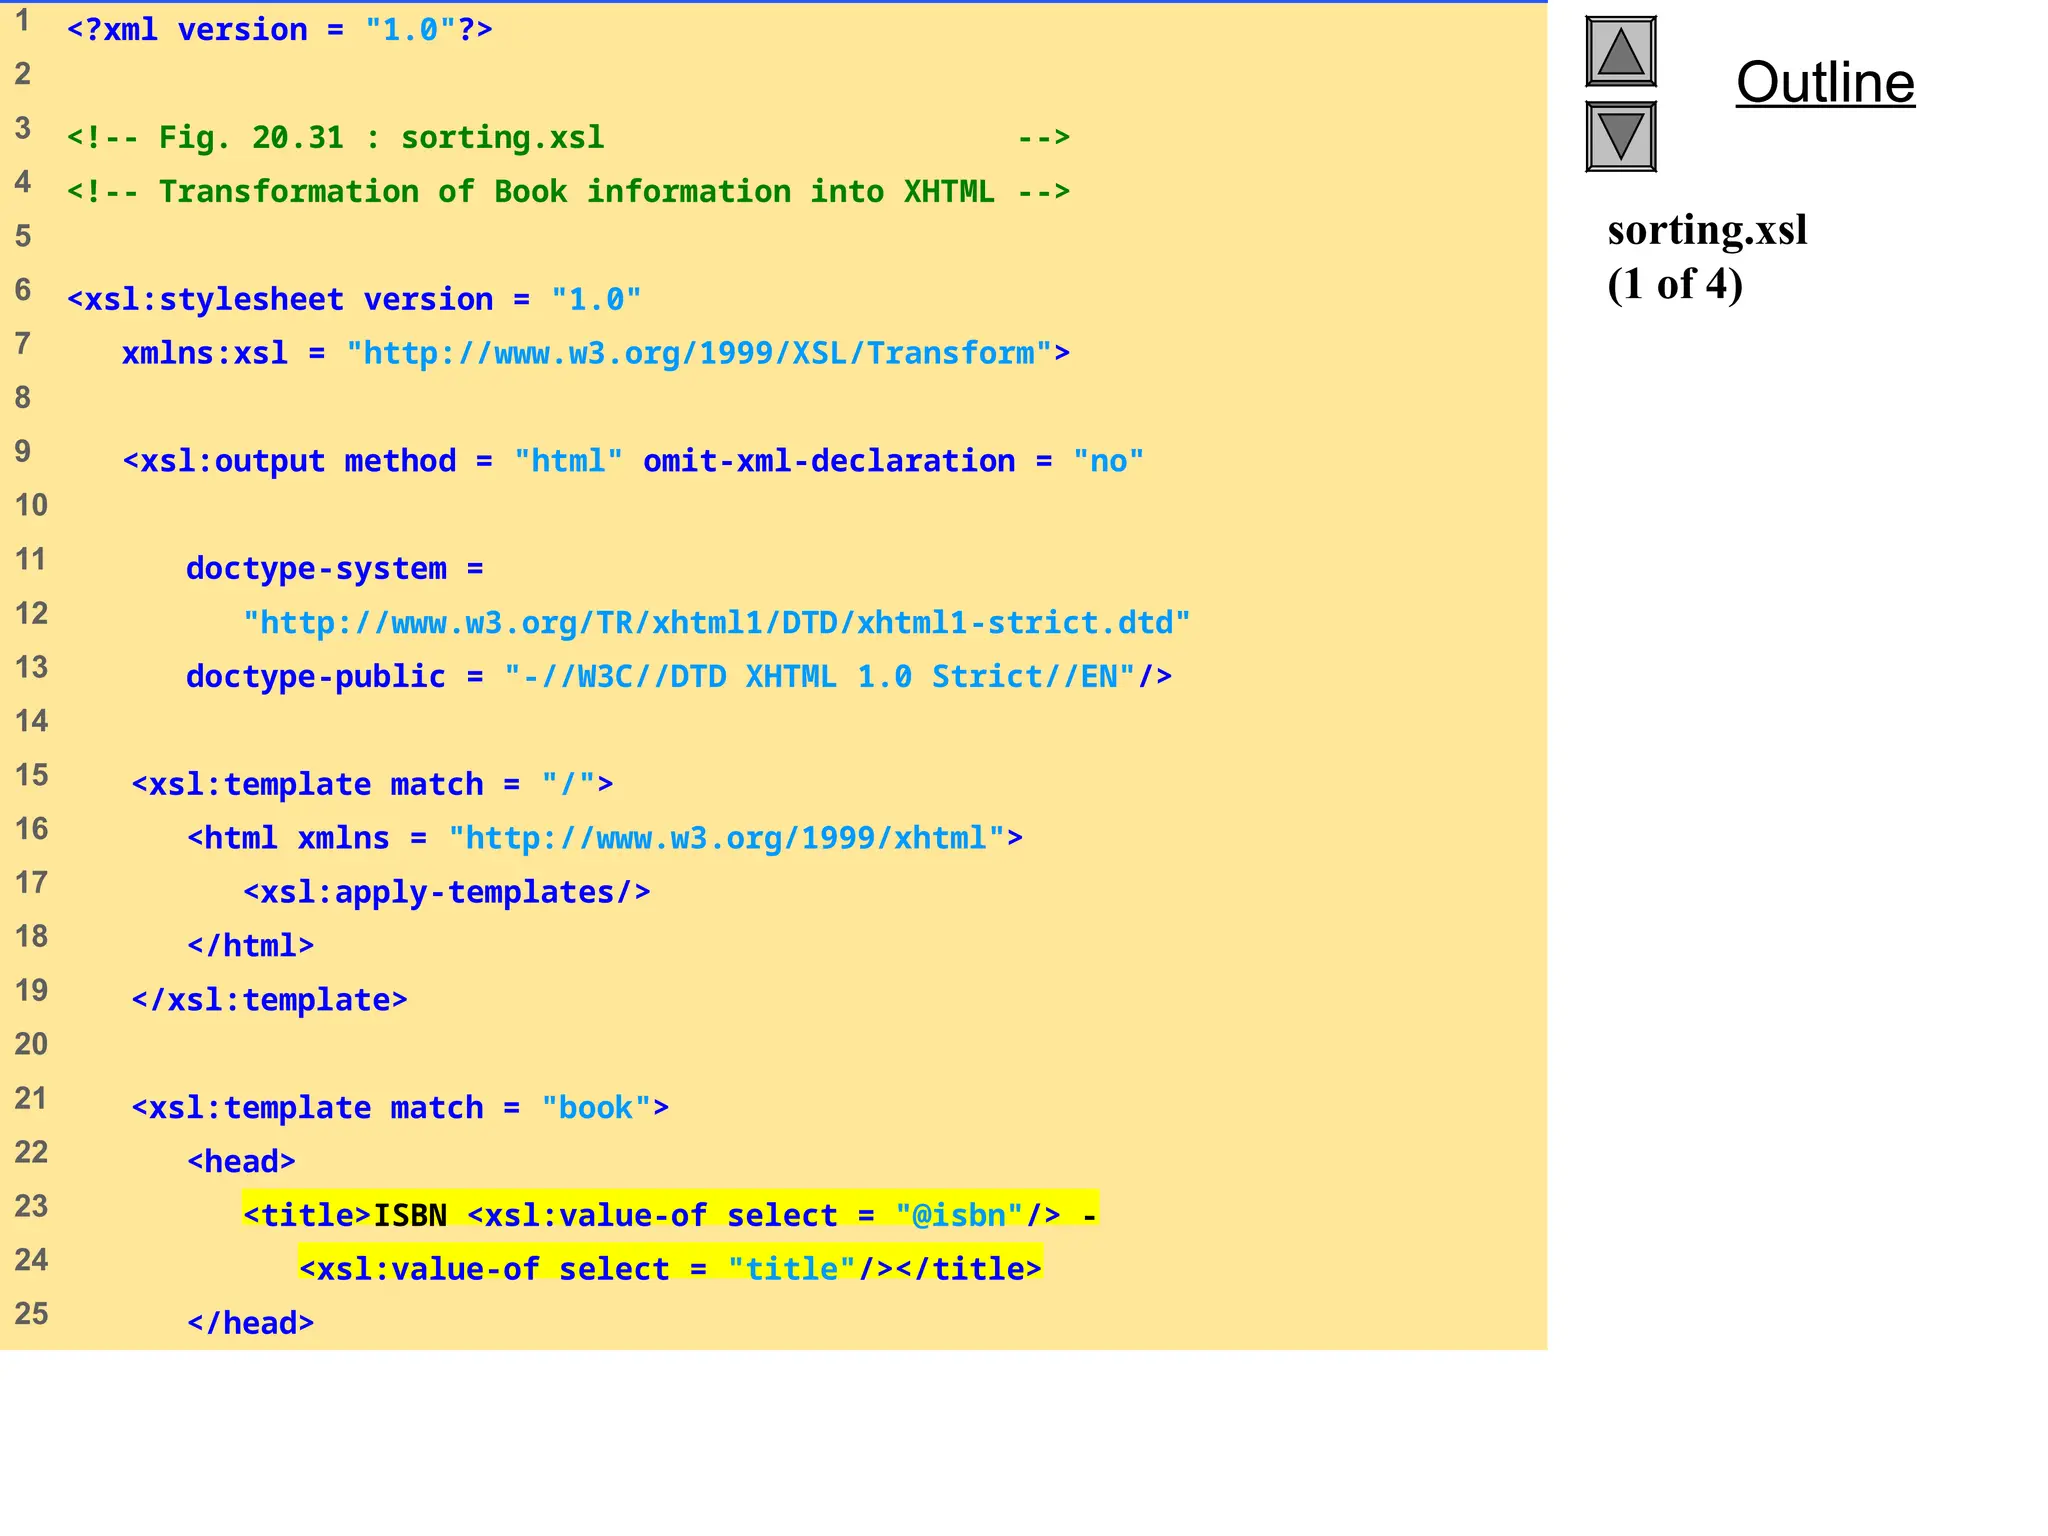The width and height of the screenshot is (2048, 1536).
Task: Select the xhtml1-strict.dtd URL string
Action: (x=717, y=623)
